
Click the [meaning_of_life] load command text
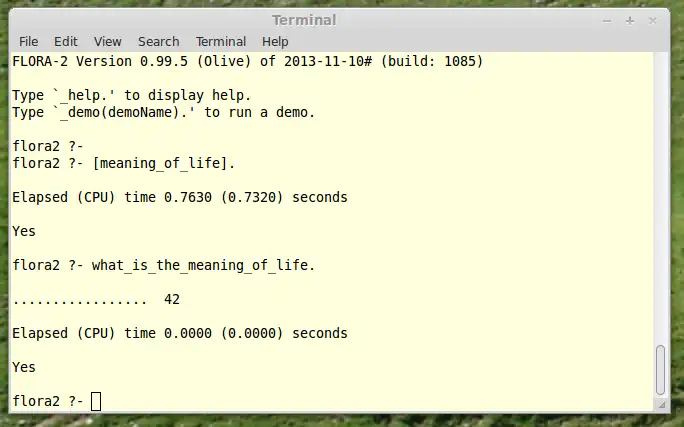[164, 163]
